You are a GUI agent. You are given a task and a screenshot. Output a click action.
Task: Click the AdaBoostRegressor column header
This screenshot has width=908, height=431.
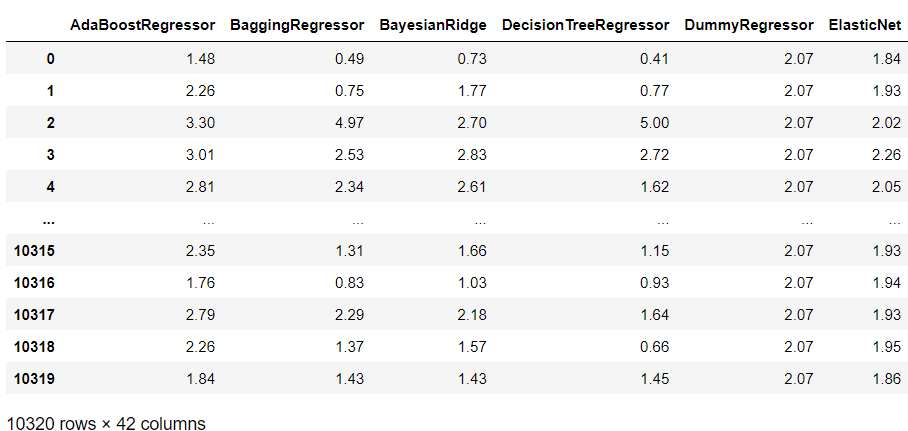142,24
